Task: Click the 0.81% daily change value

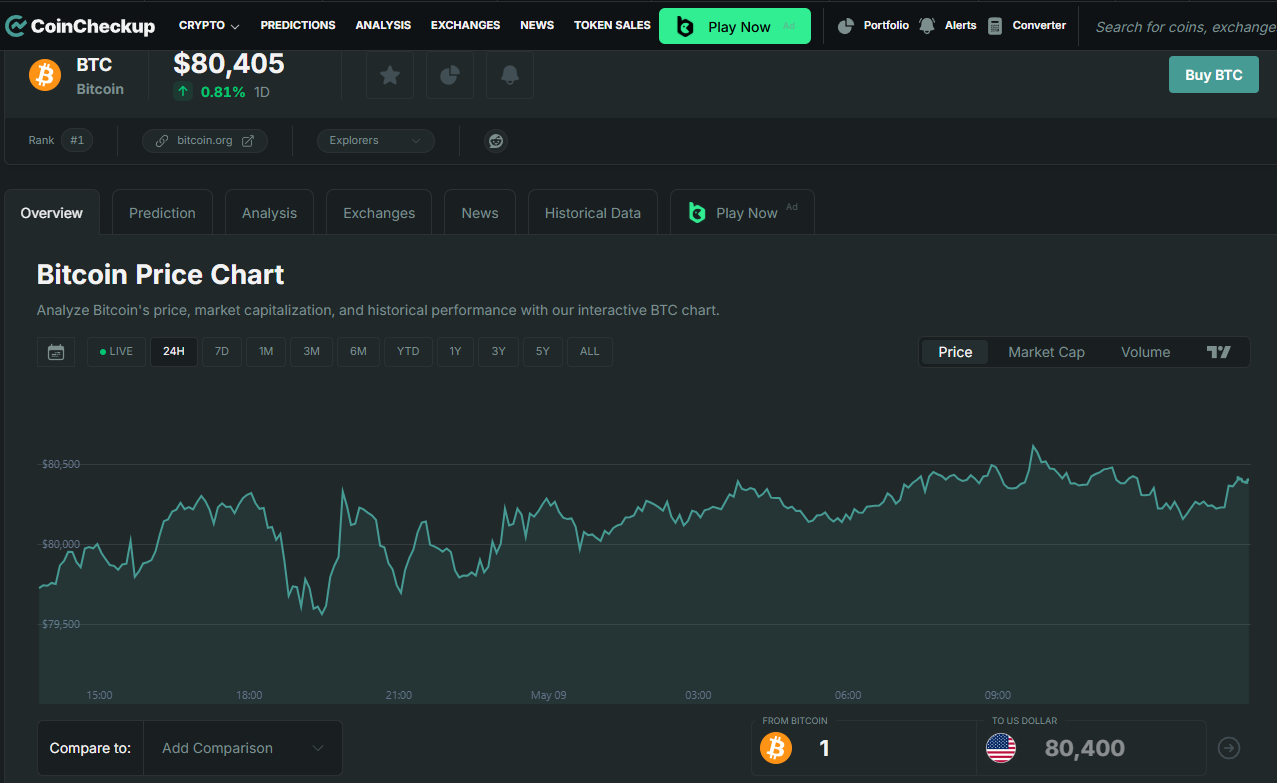Action: pos(222,92)
